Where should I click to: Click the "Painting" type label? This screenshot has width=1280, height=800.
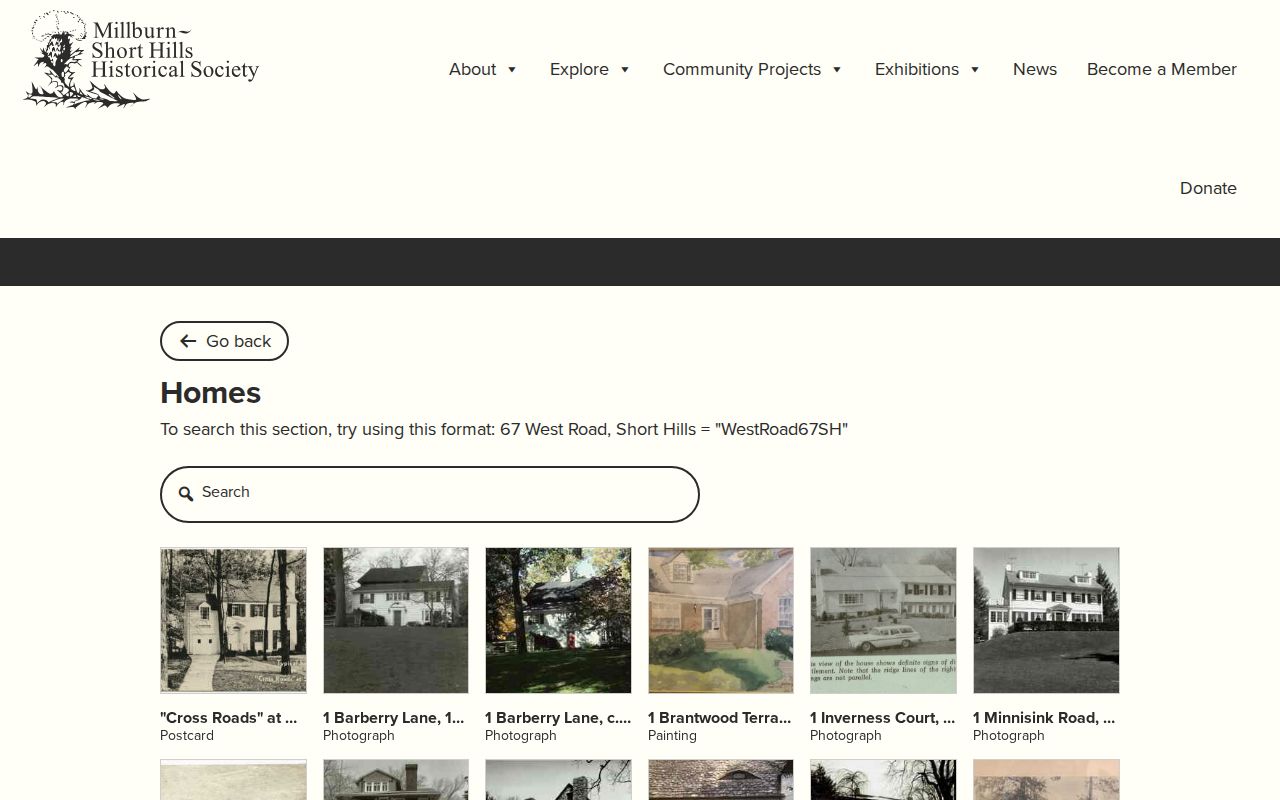(x=672, y=736)
